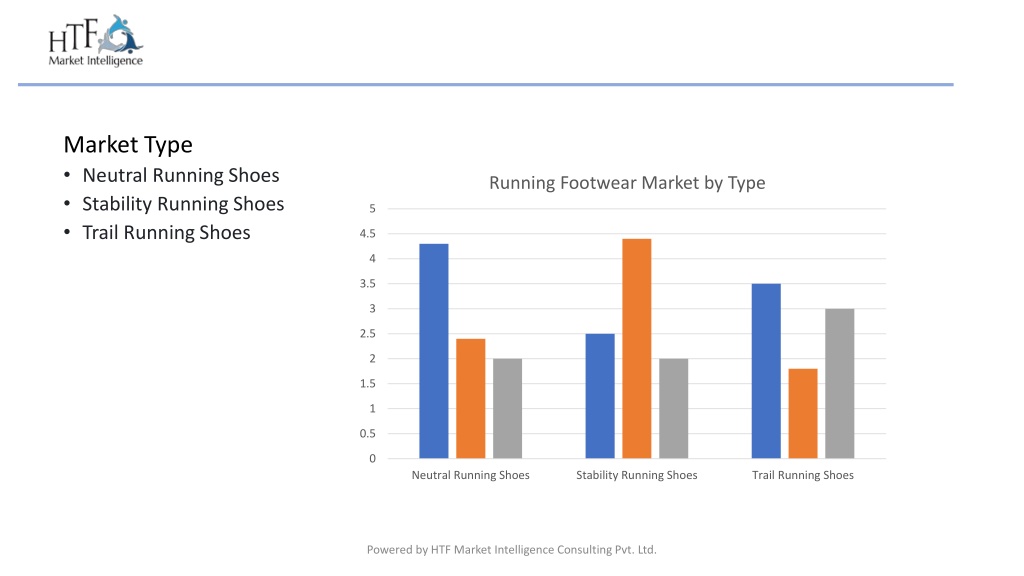Click the 'Trail Running Shoes' bullet item

point(166,232)
